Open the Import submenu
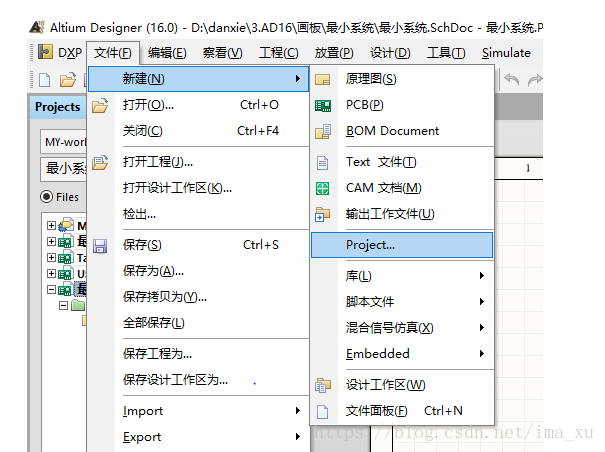This screenshot has width=605, height=452. point(200,411)
